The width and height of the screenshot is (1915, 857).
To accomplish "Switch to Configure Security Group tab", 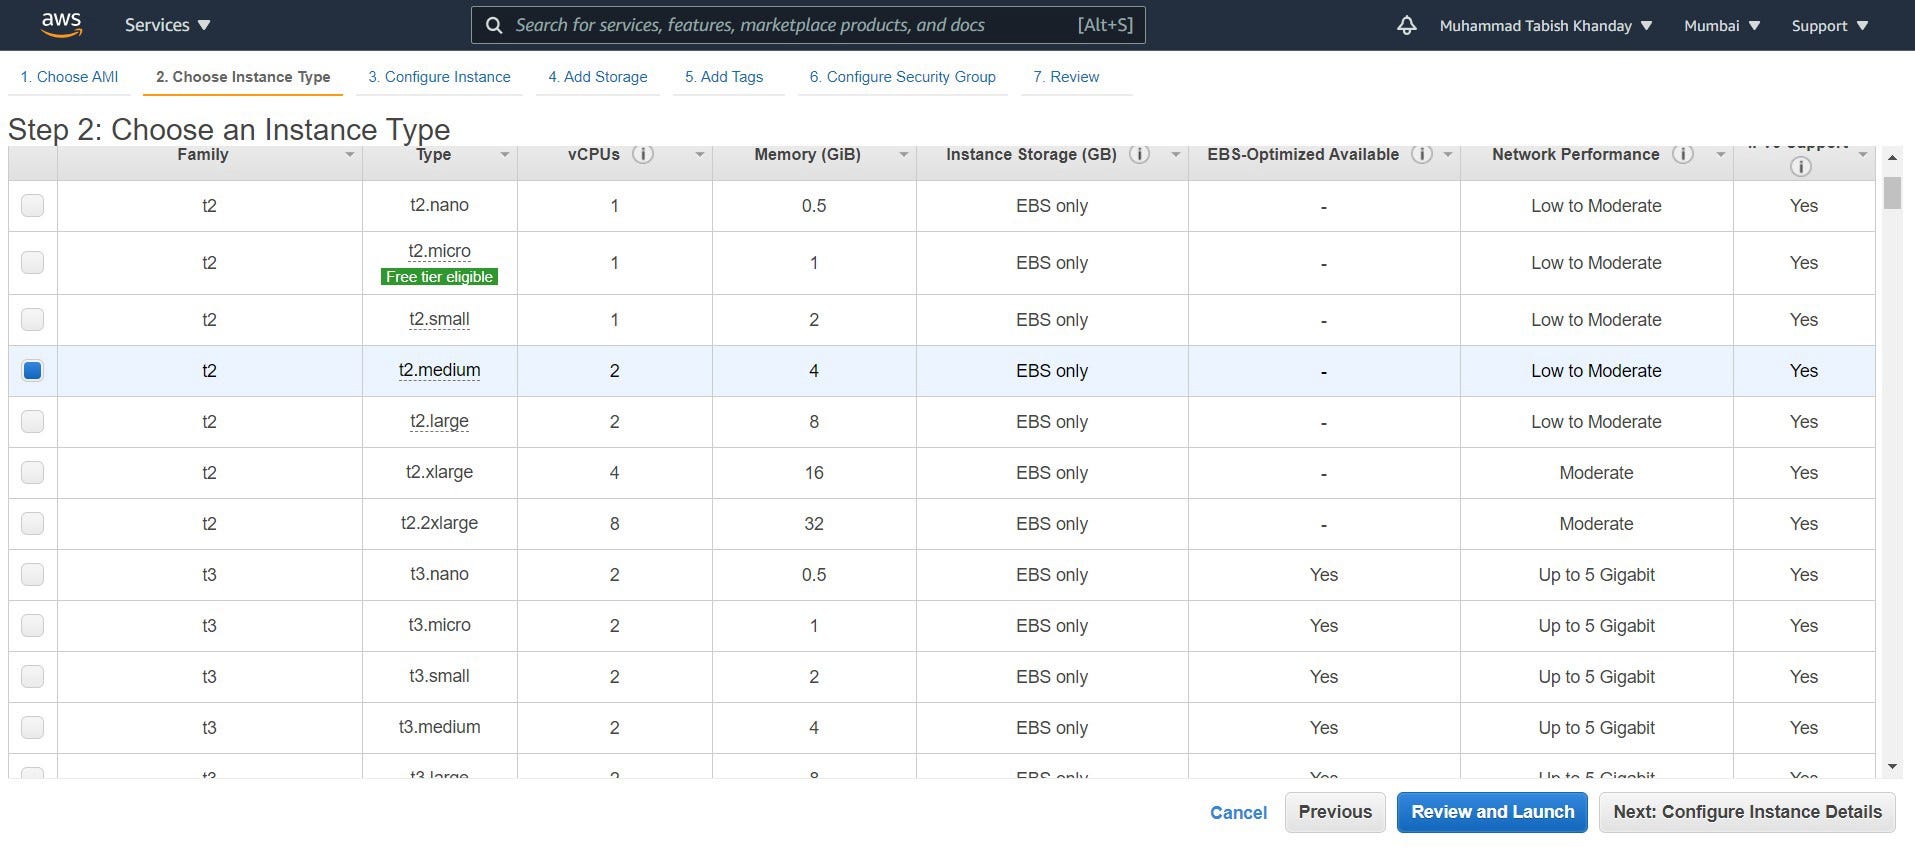I will pyautogui.click(x=902, y=77).
